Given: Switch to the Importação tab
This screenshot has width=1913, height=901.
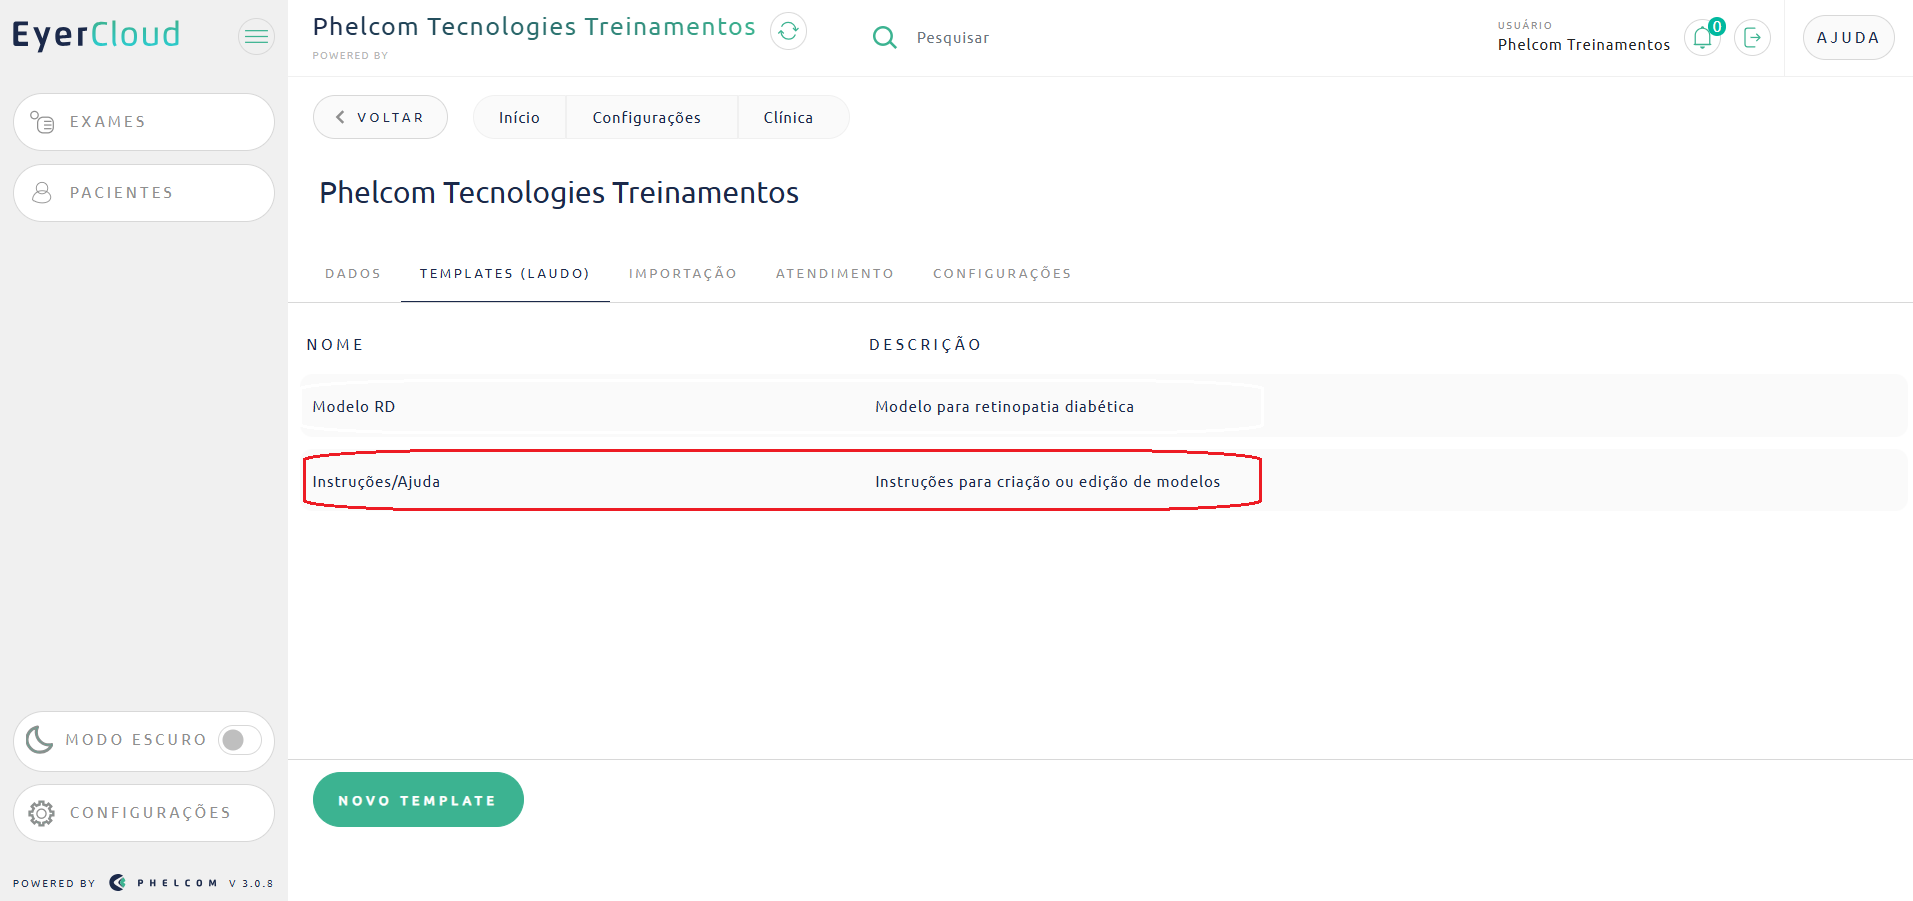Looking at the screenshot, I should [x=683, y=274].
